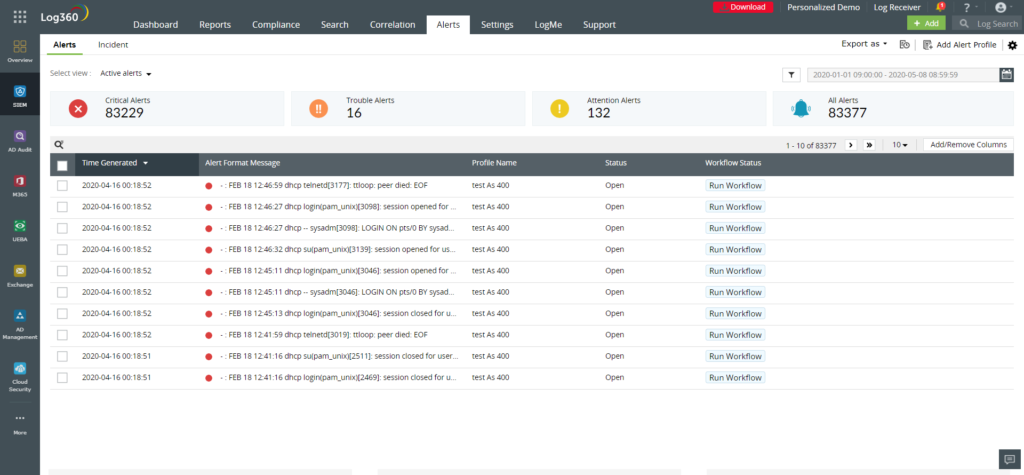Go to next page of alerts
Image resolution: width=1024 pixels, height=475 pixels.
(x=851, y=145)
